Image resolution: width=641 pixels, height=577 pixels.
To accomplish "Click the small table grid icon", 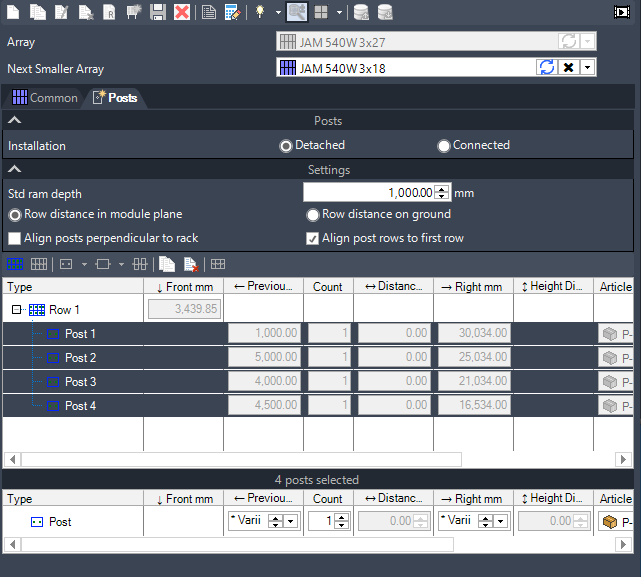I will 218,264.
